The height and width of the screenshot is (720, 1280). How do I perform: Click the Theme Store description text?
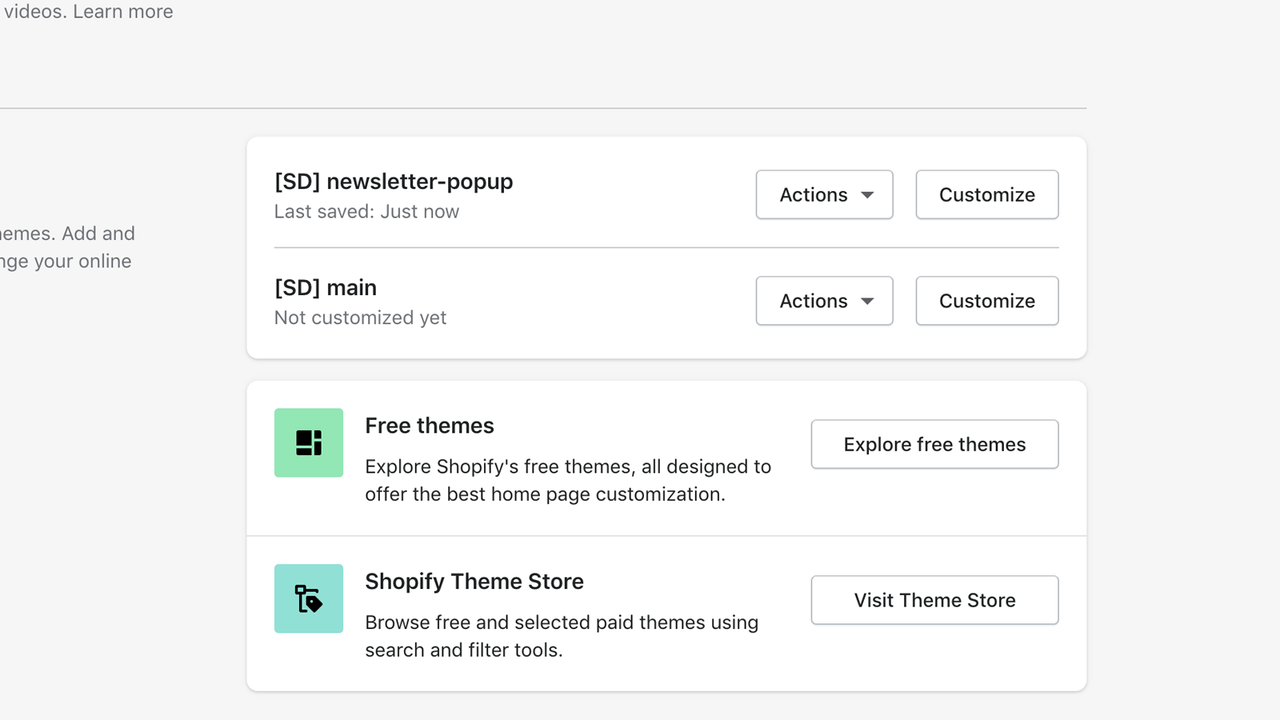(561, 635)
